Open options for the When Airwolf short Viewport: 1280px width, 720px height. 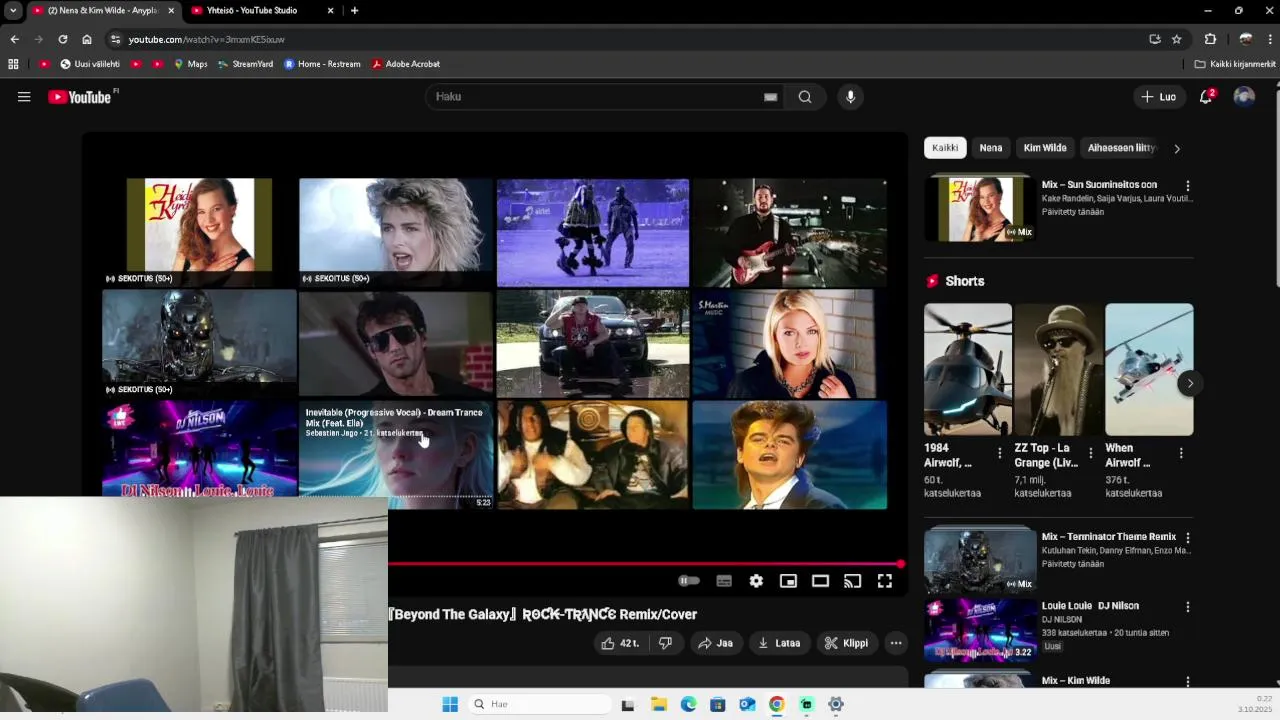[1181, 453]
